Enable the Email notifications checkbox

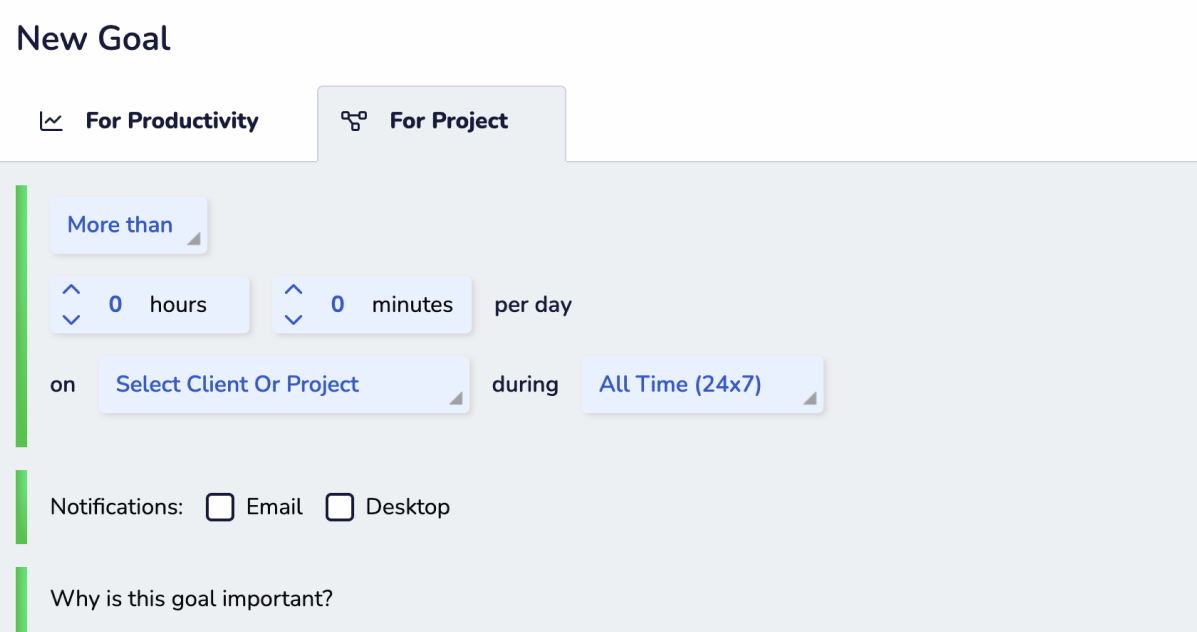coord(220,508)
